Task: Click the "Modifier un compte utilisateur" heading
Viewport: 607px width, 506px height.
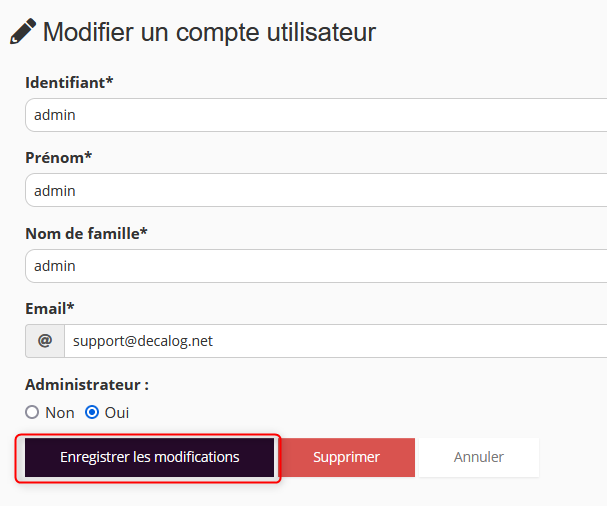Action: click(209, 32)
